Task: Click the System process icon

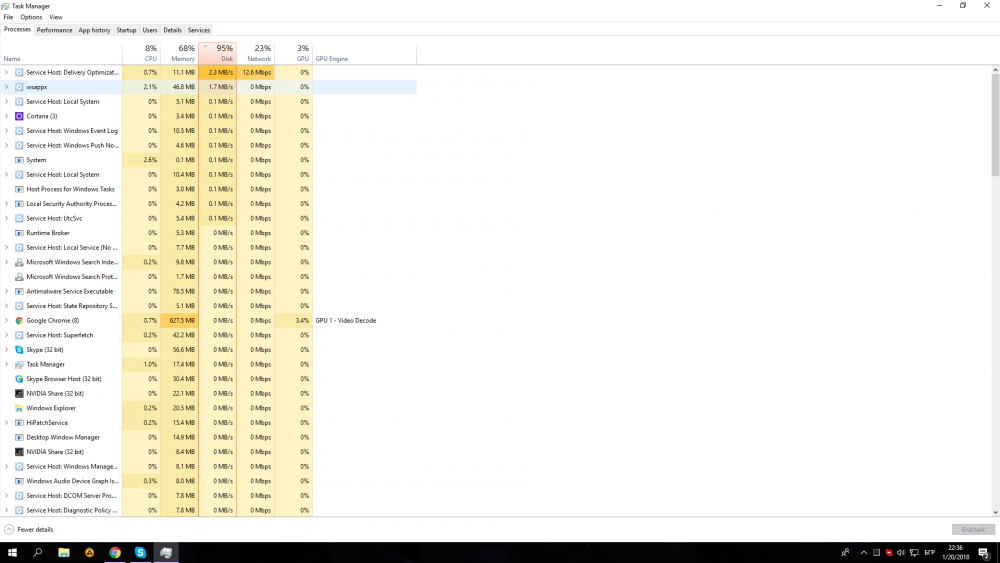Action: (x=19, y=160)
